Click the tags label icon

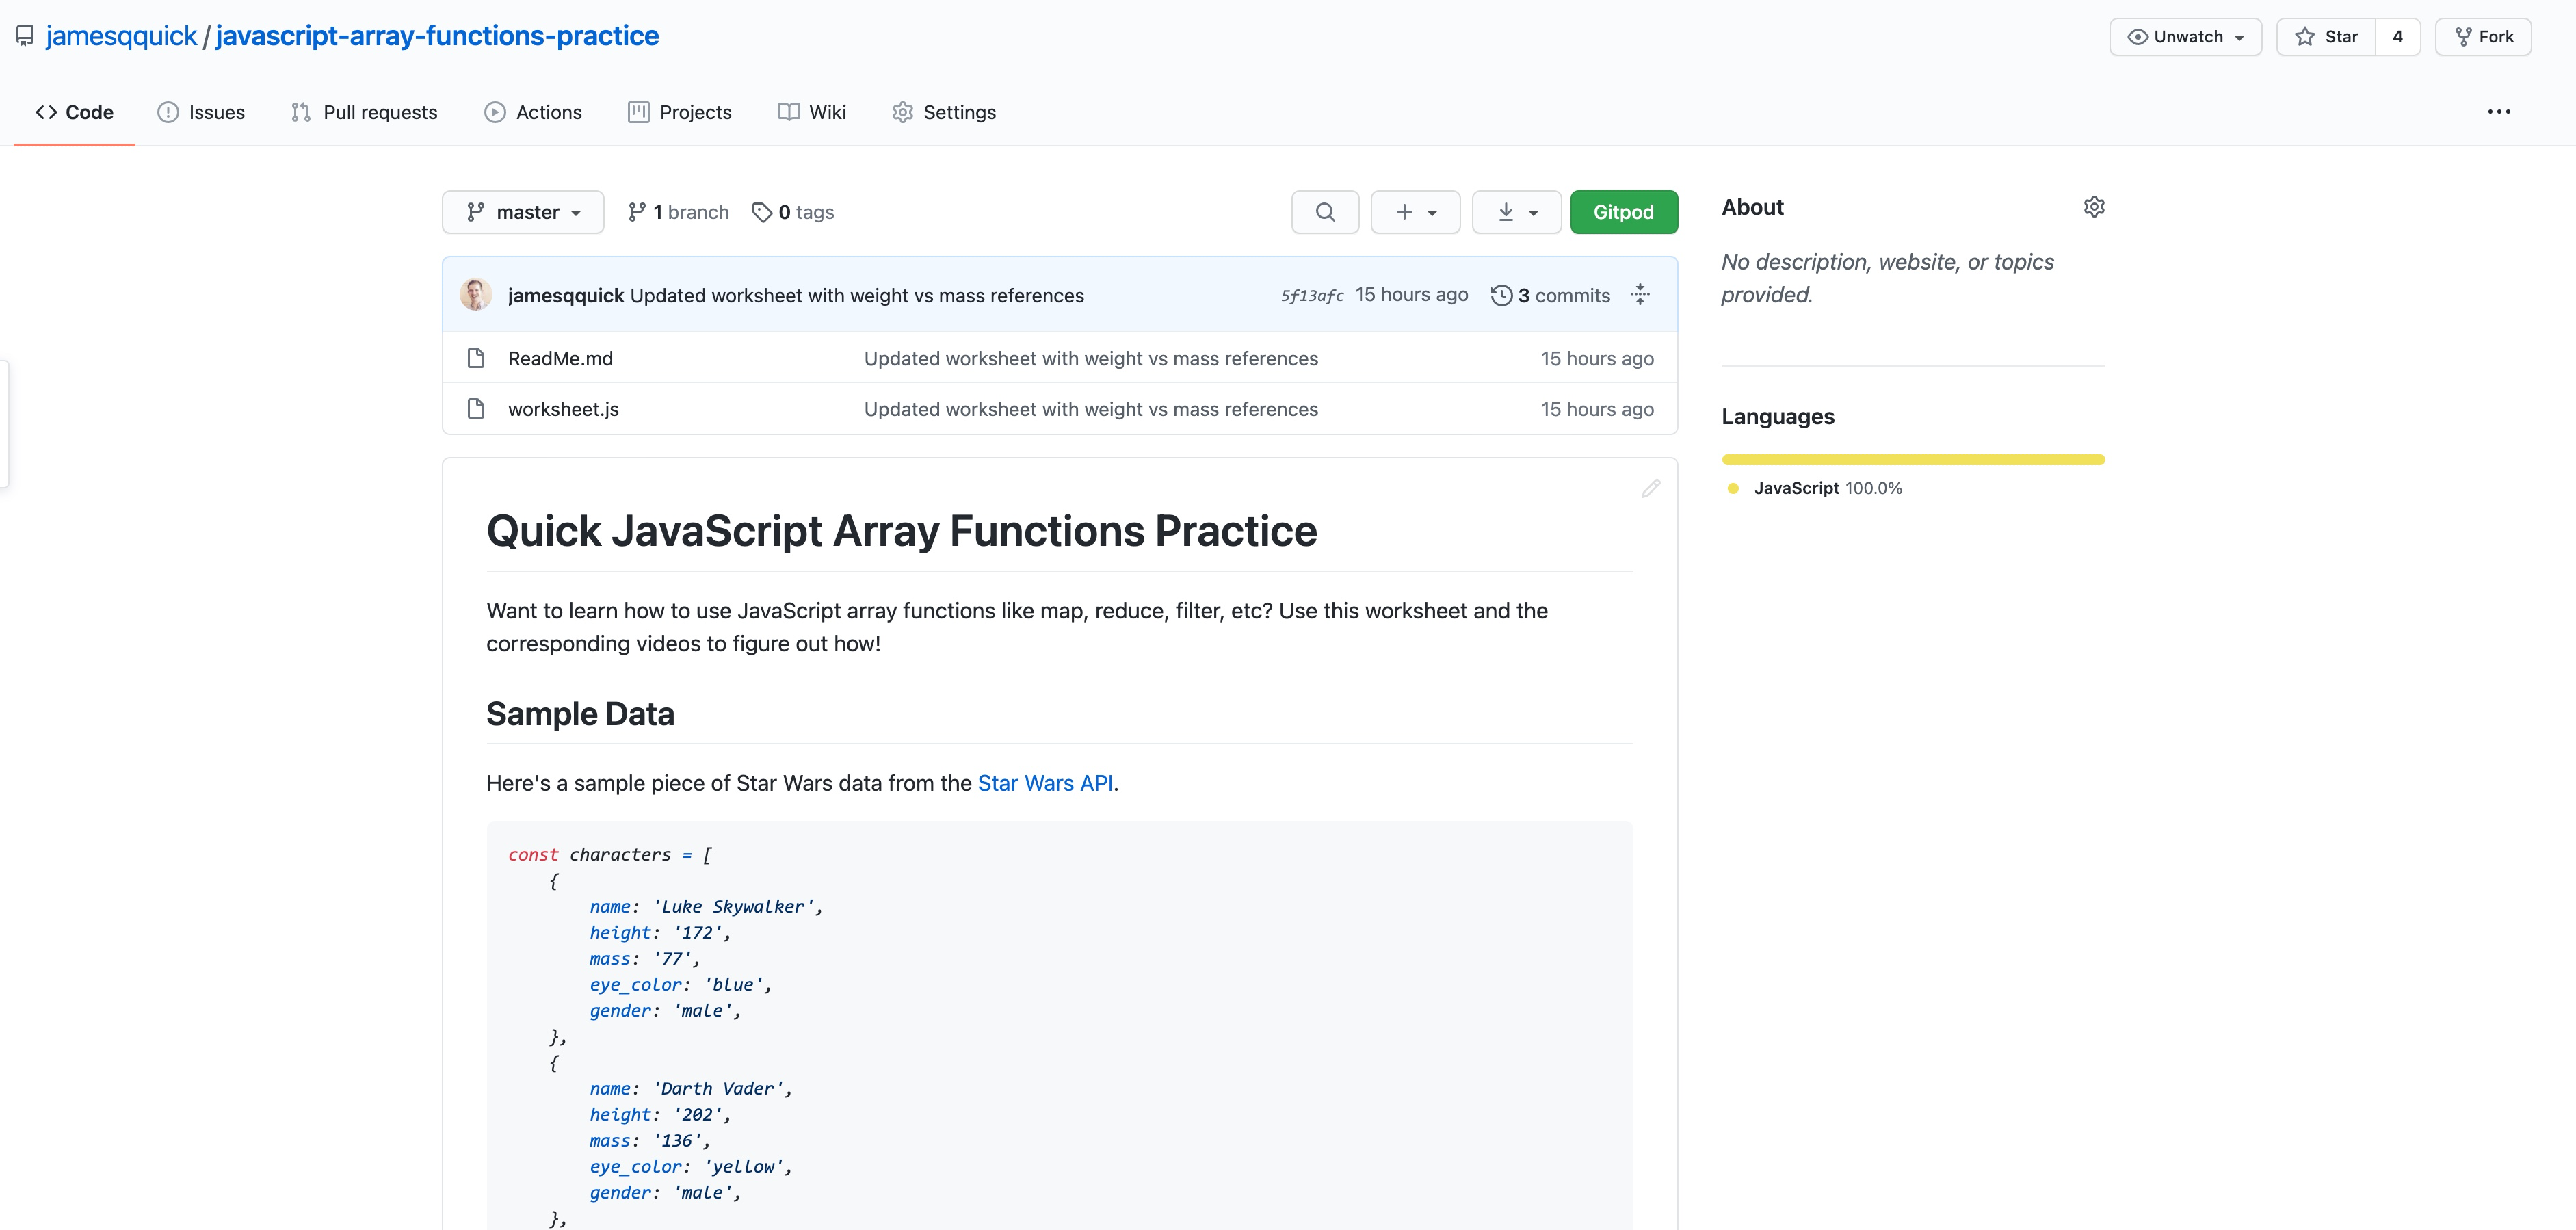(762, 212)
